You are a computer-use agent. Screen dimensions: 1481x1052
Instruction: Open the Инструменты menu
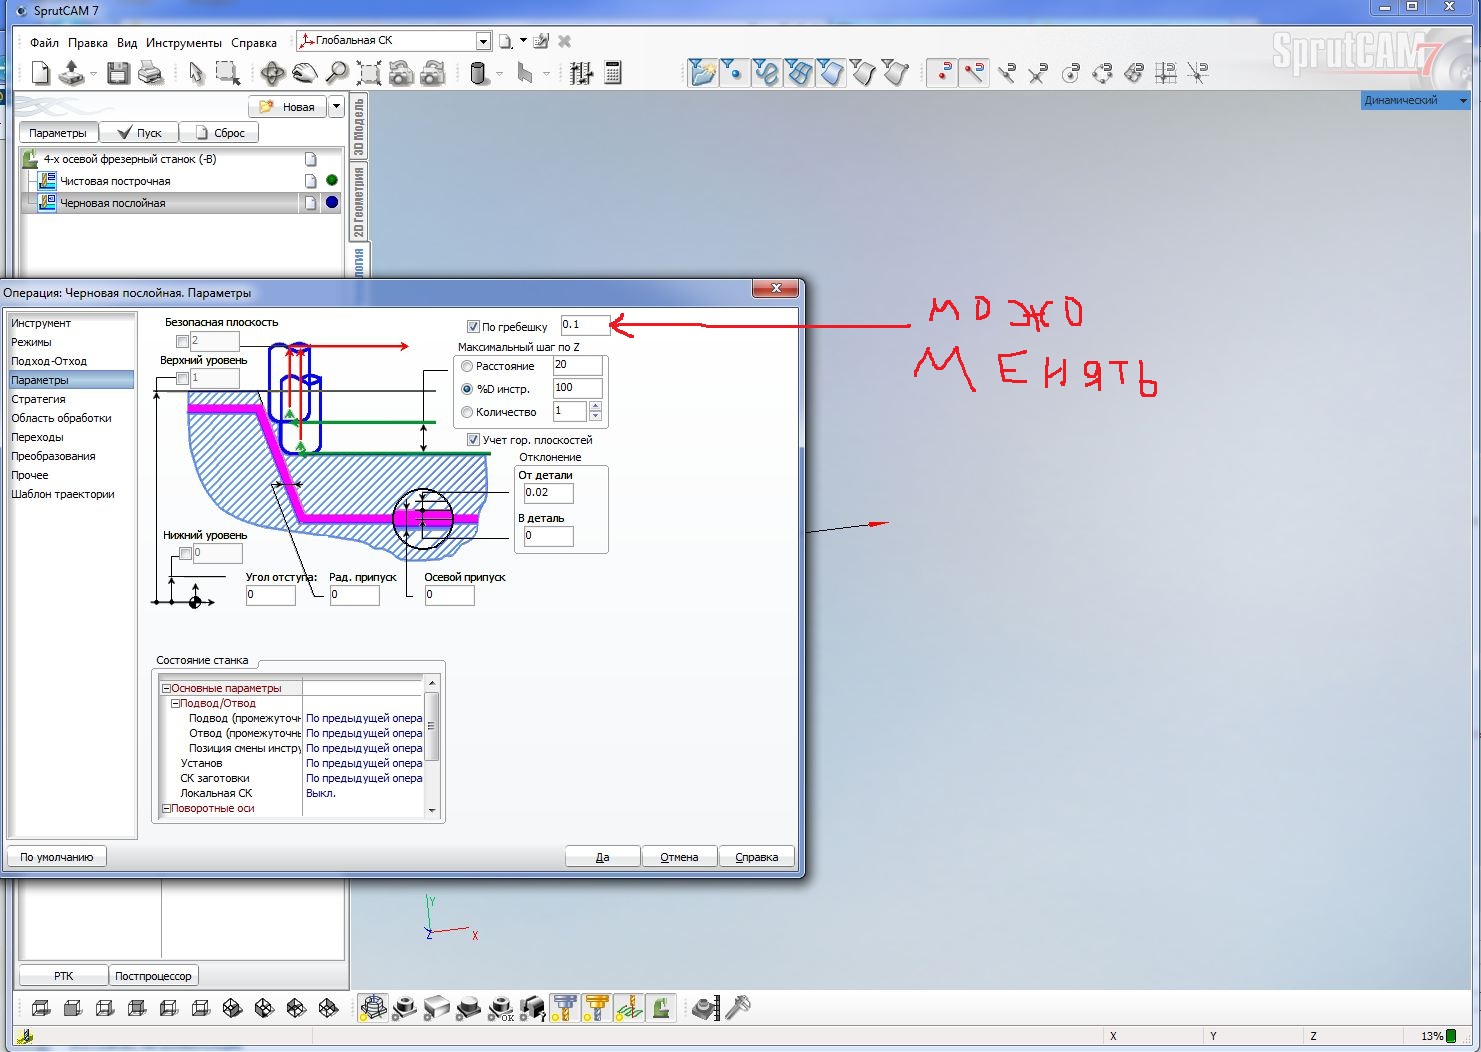184,43
